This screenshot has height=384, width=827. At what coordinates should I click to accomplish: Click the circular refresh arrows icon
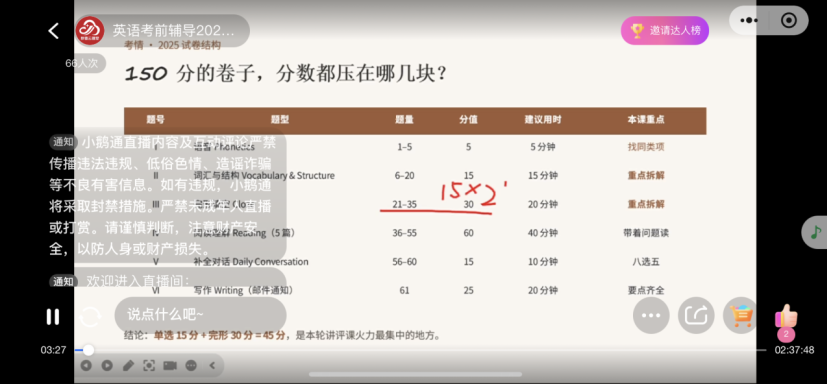[90, 317]
